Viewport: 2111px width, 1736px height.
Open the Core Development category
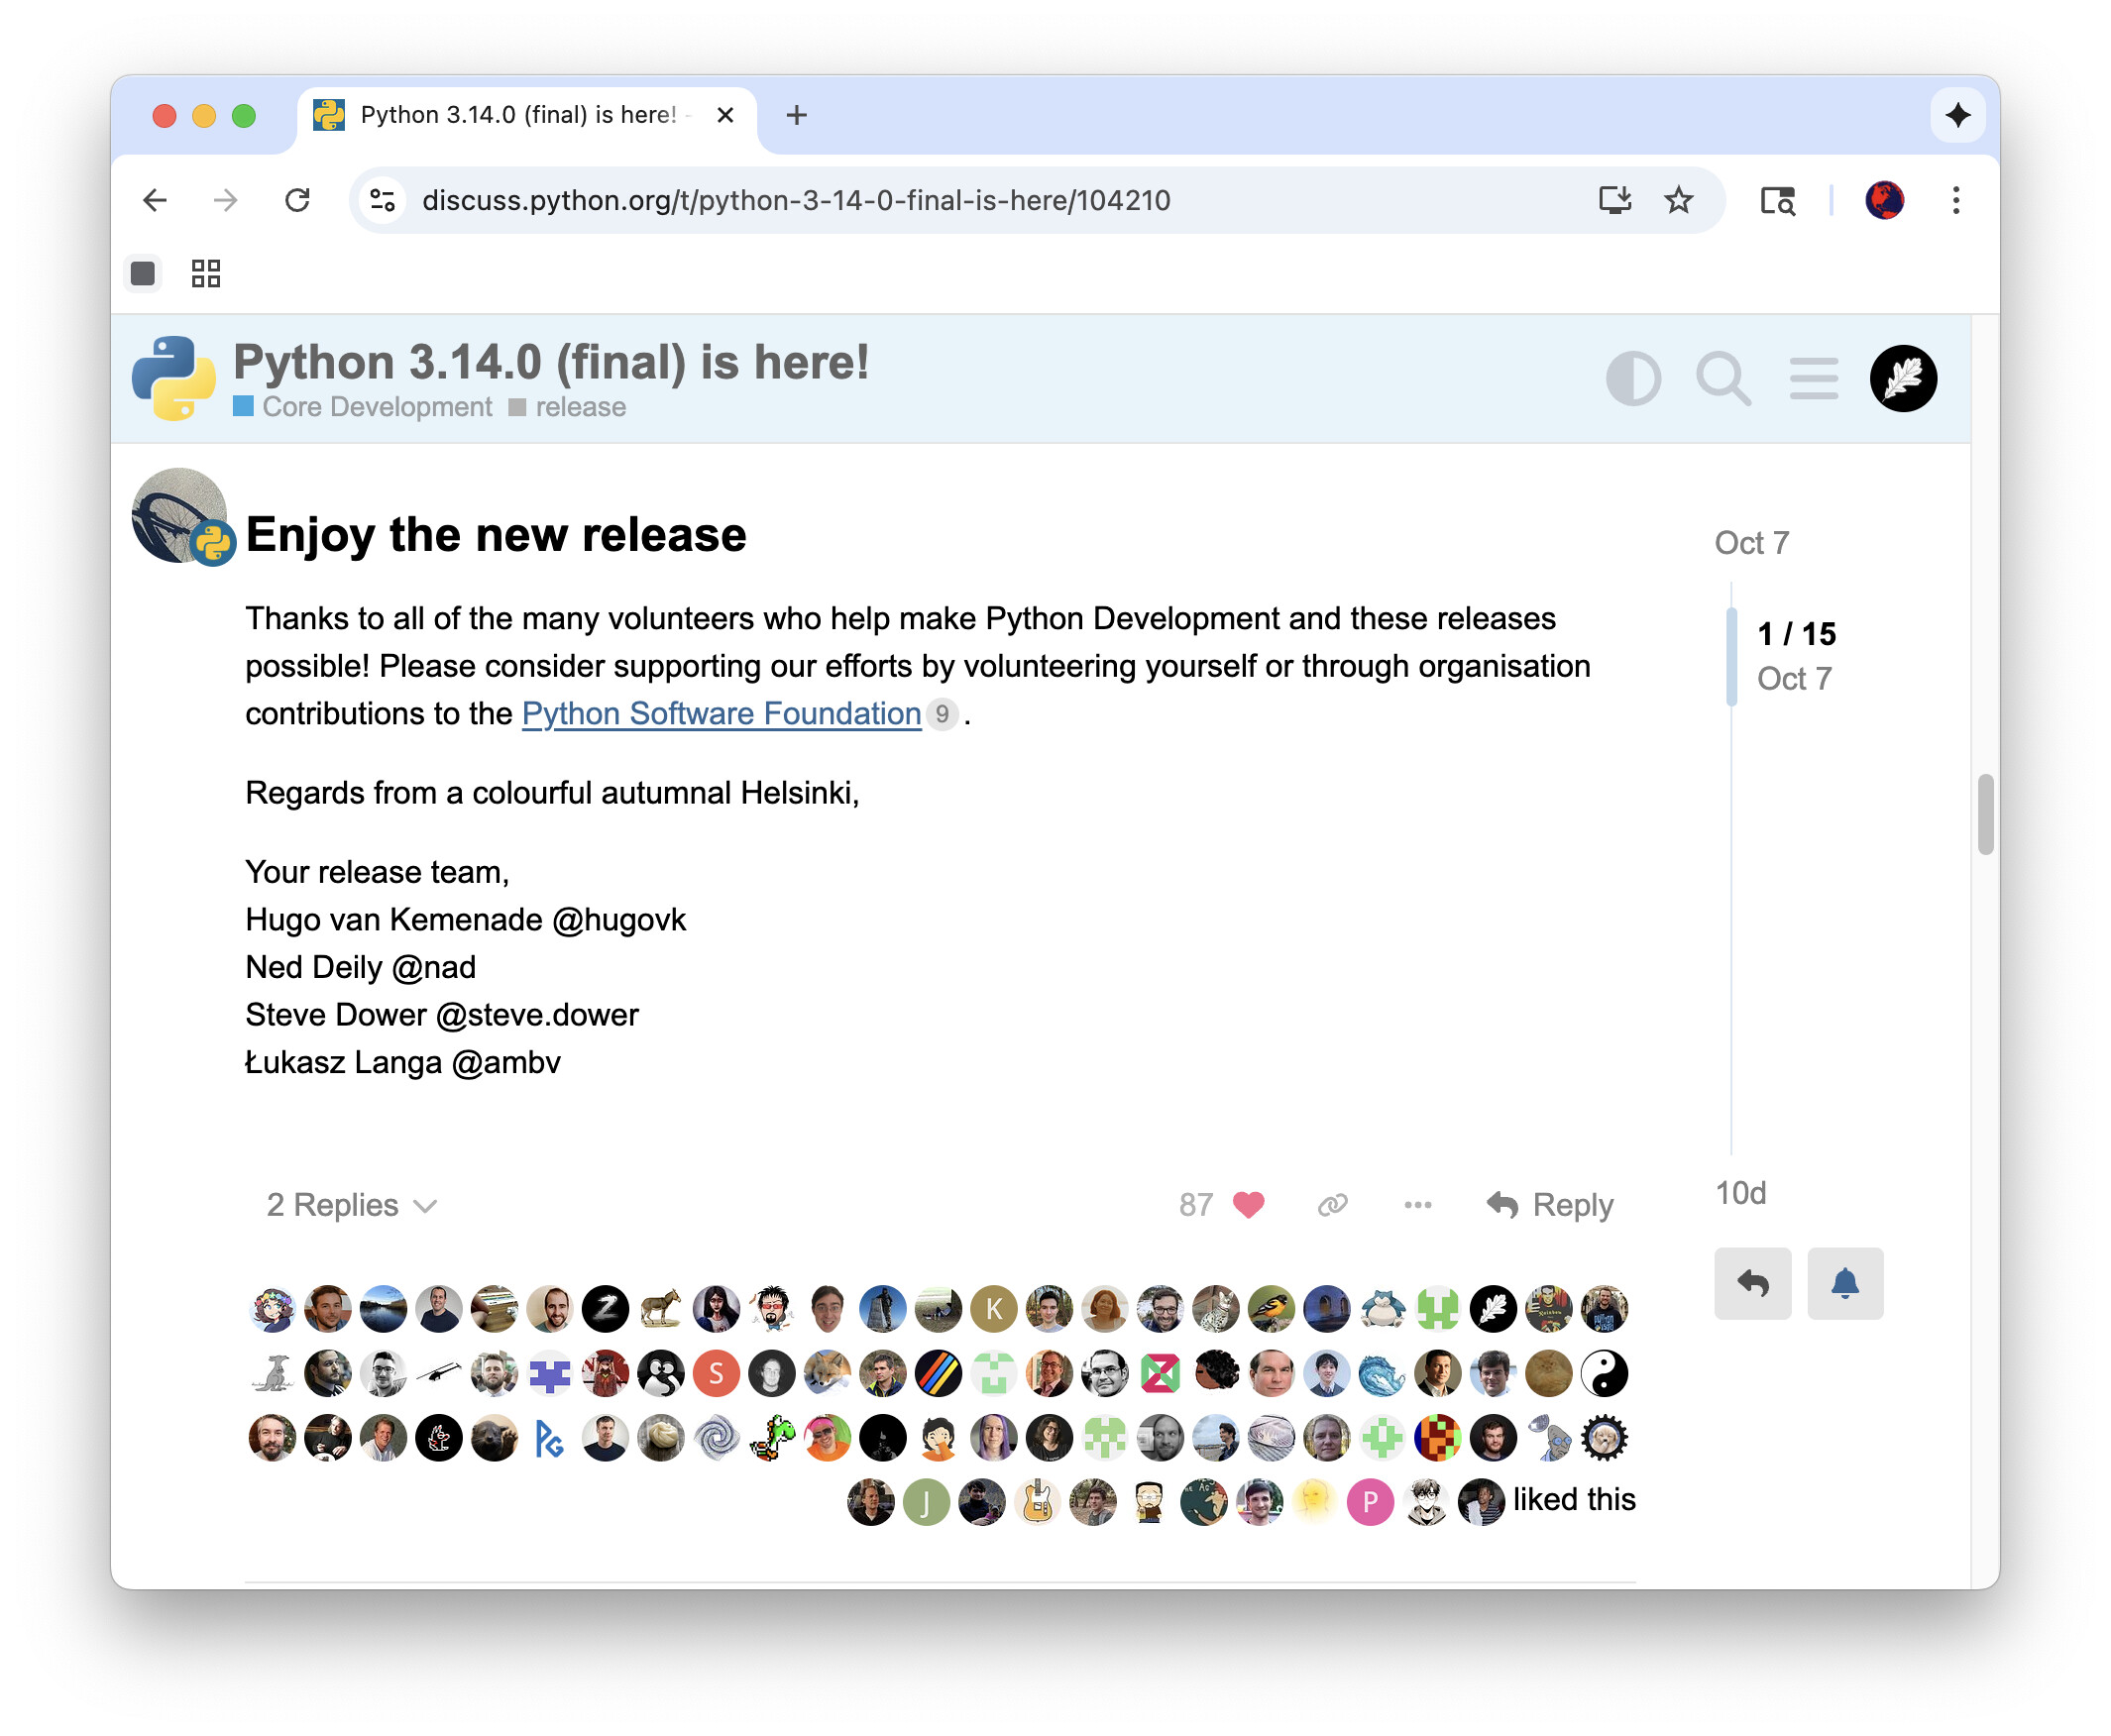click(376, 407)
